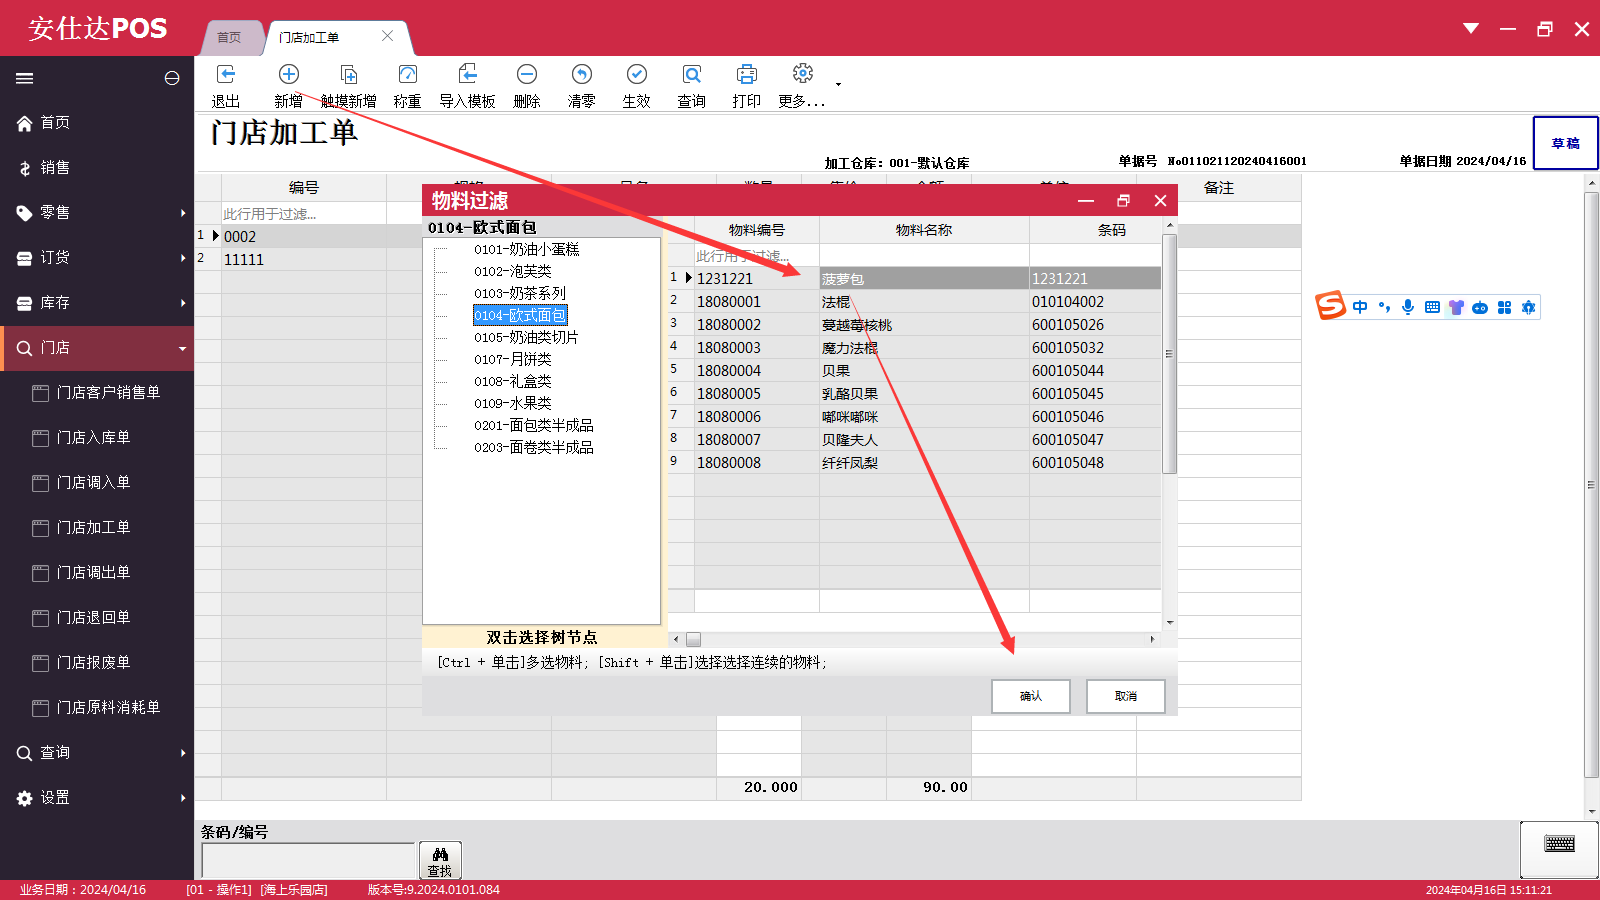
Task: Click the 触摸新增 touch-add icon
Action: tap(349, 74)
